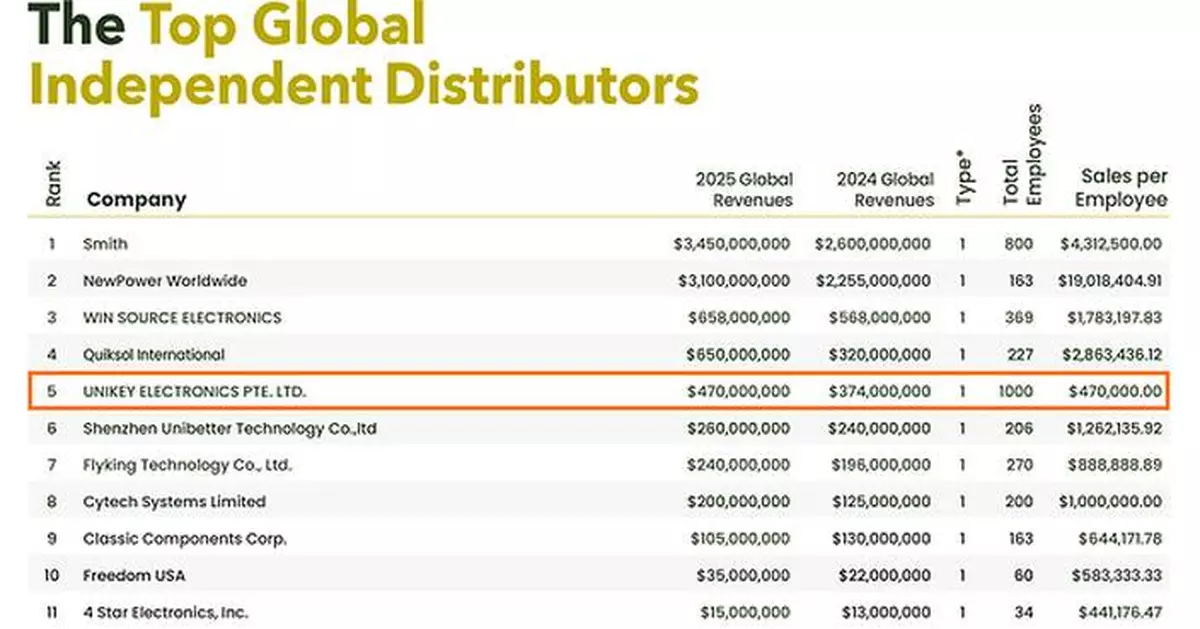The image size is (1200, 629).
Task: Click the Type* column header
Action: pos(965,178)
